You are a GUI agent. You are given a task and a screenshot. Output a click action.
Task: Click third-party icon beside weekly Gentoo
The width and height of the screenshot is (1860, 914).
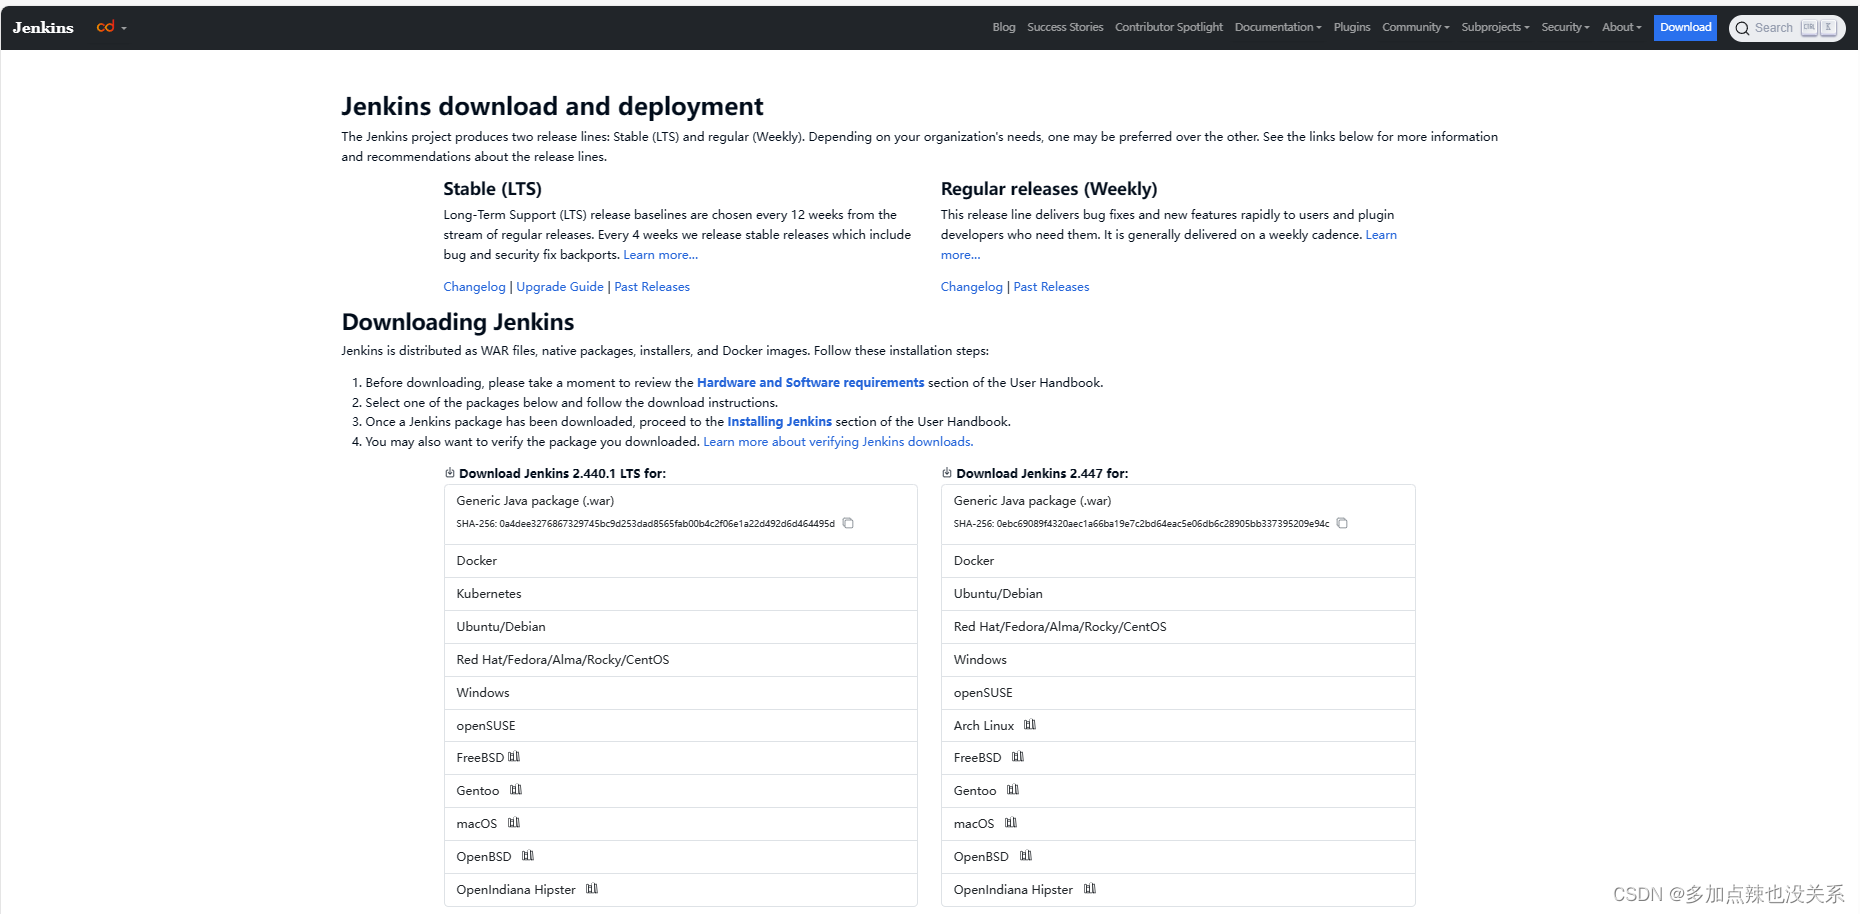coord(1013,790)
